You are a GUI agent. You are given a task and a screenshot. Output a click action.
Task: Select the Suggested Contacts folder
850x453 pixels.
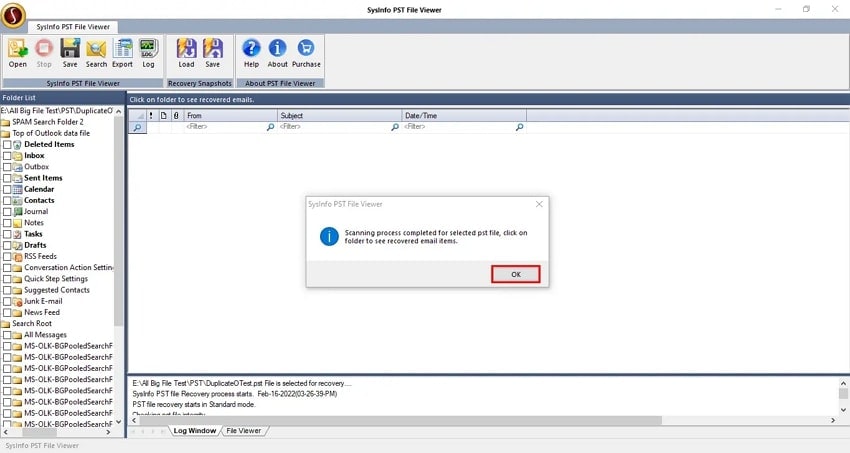(57, 290)
